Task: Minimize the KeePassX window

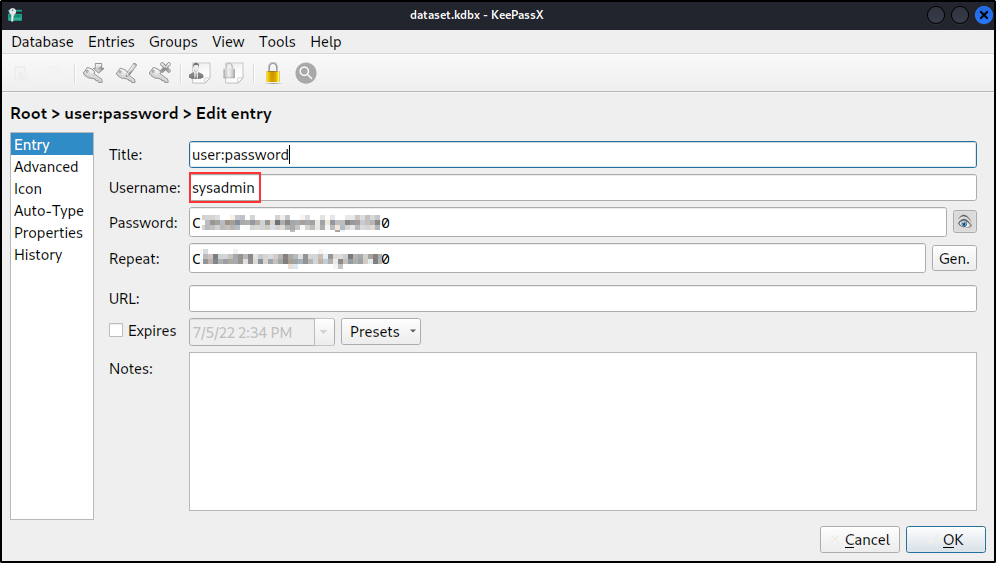Action: pyautogui.click(x=936, y=15)
